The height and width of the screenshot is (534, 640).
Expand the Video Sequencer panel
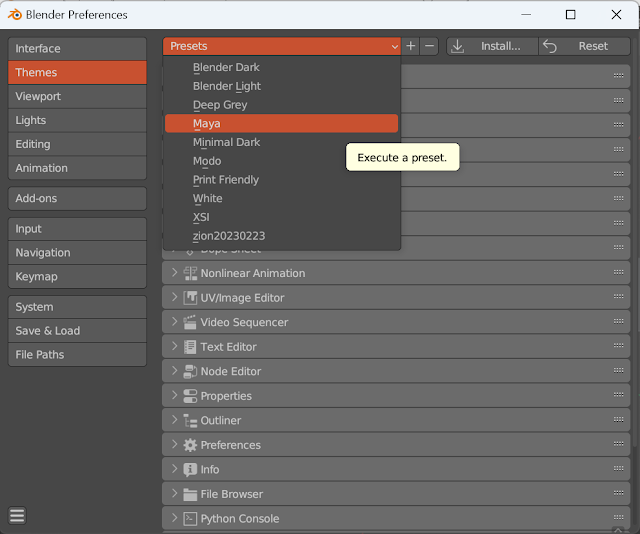[x=174, y=322]
